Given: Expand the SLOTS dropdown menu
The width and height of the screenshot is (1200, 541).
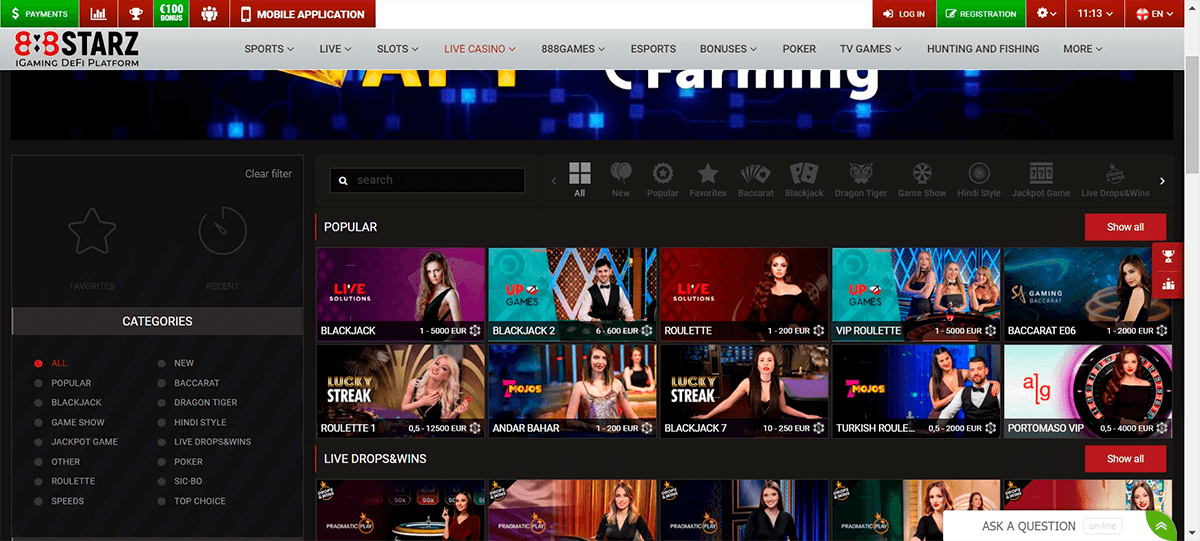Looking at the screenshot, I should tap(399, 48).
